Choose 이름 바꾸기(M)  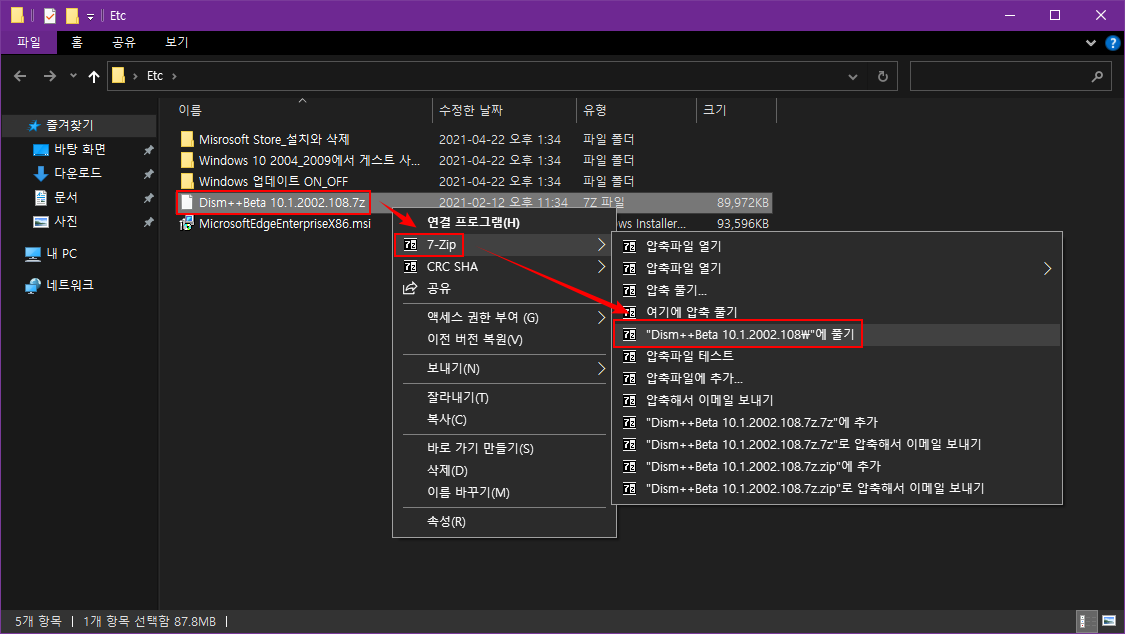pyautogui.click(x=504, y=493)
